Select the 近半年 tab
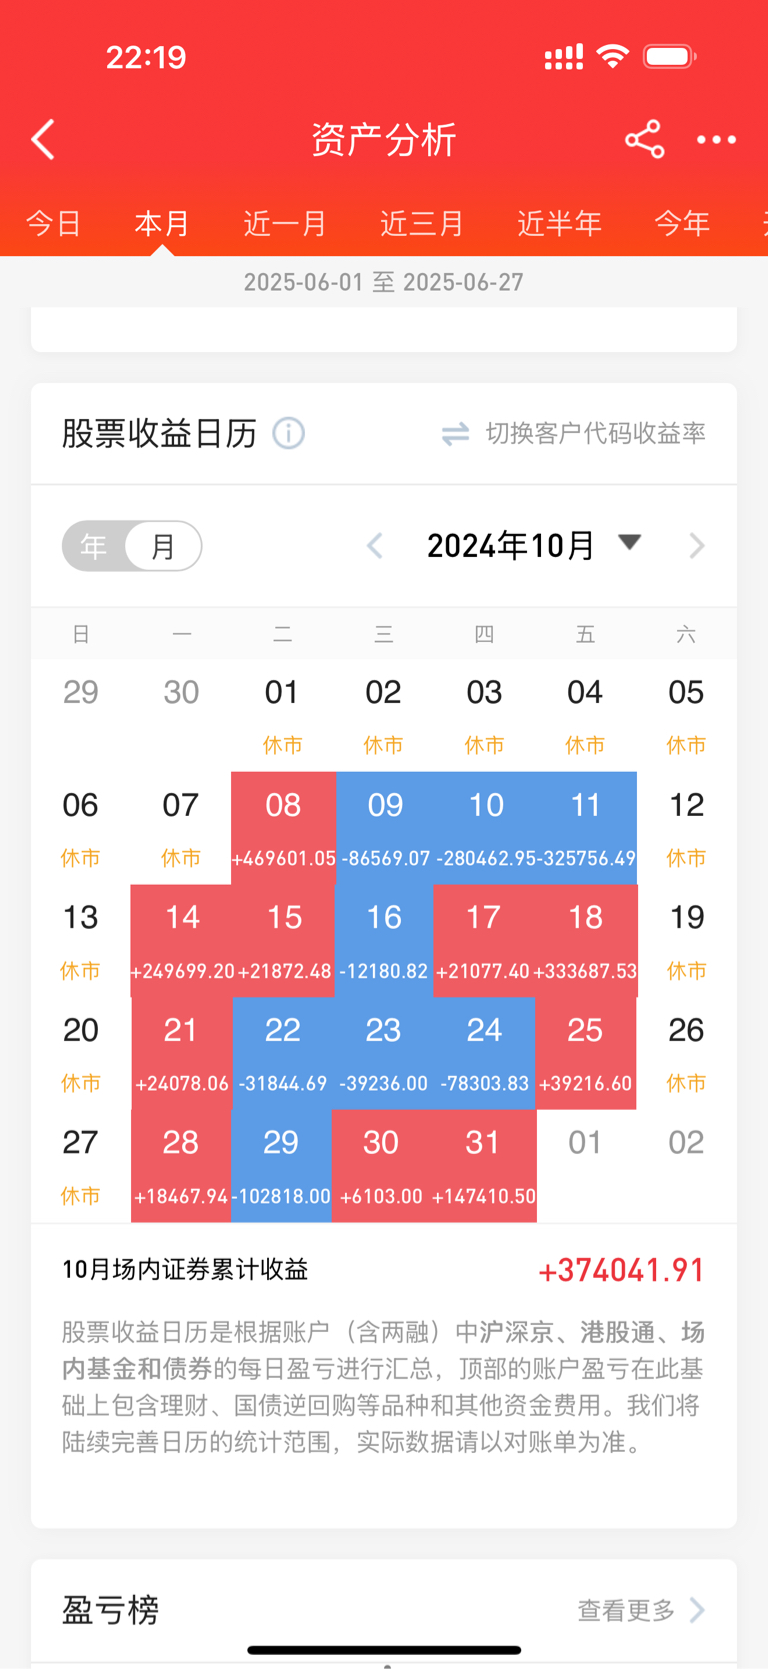The image size is (768, 1669). [559, 223]
